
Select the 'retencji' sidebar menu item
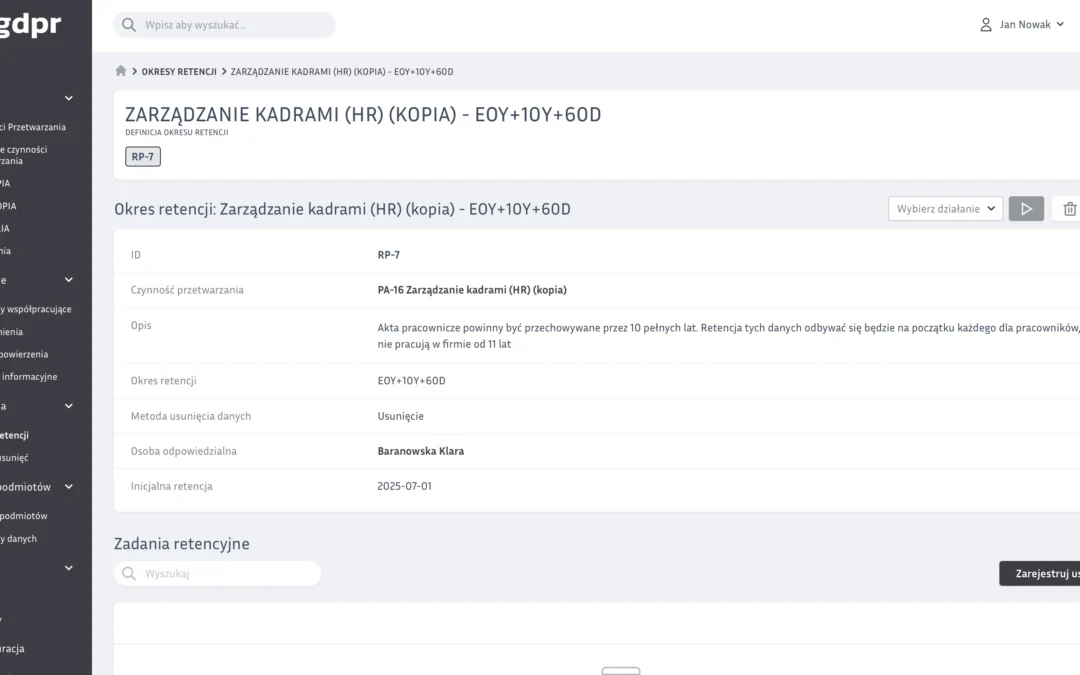click(x=15, y=435)
